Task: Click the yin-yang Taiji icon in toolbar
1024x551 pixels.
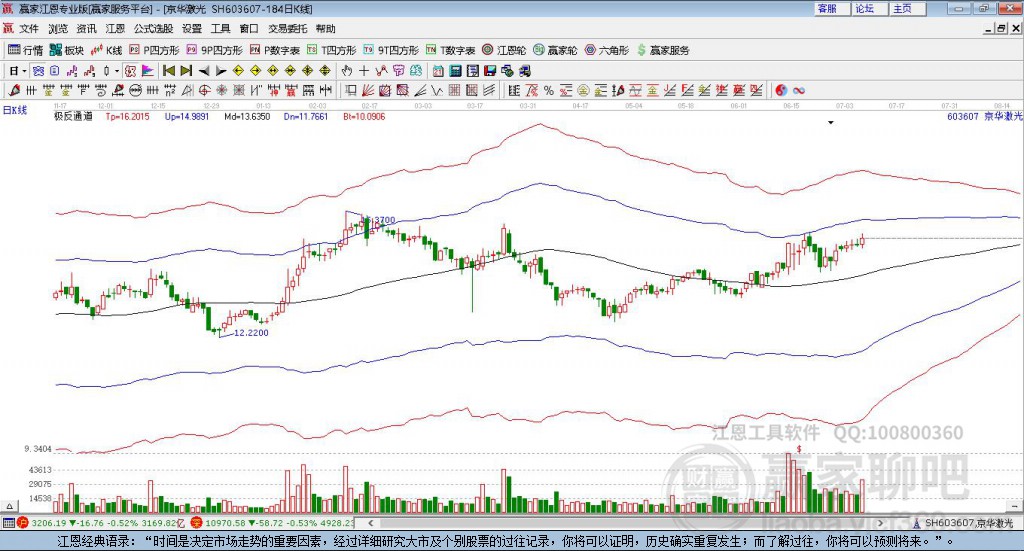Action: click(781, 91)
